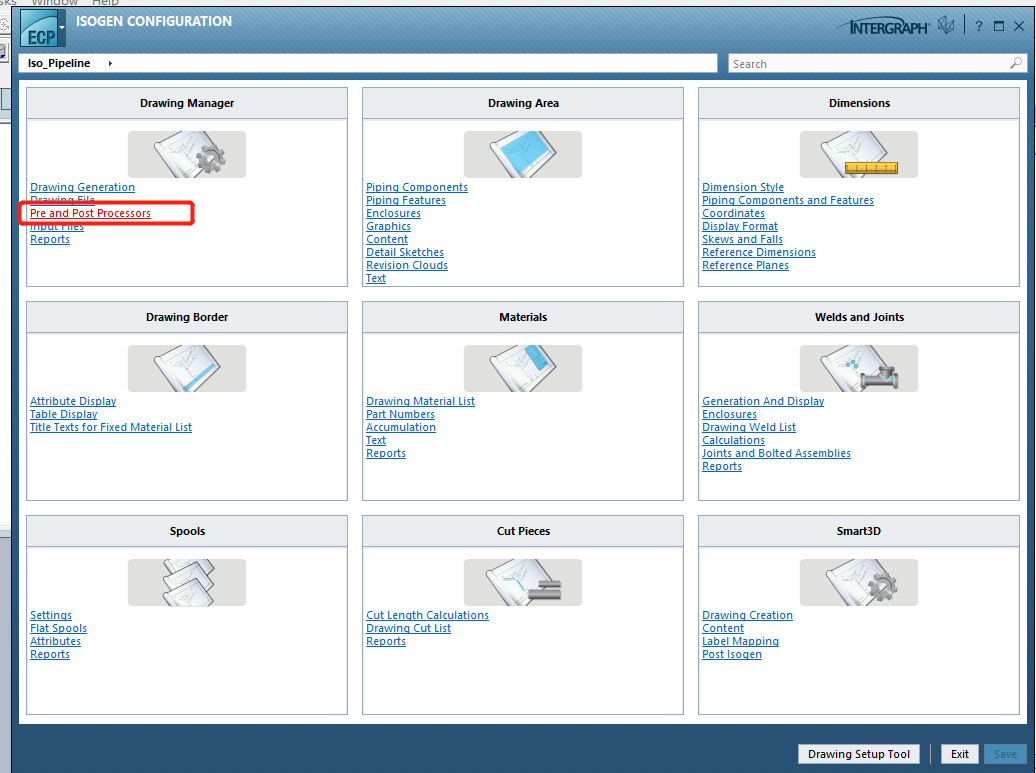
Task: Open Piping Components and Features link
Action: tap(788, 200)
